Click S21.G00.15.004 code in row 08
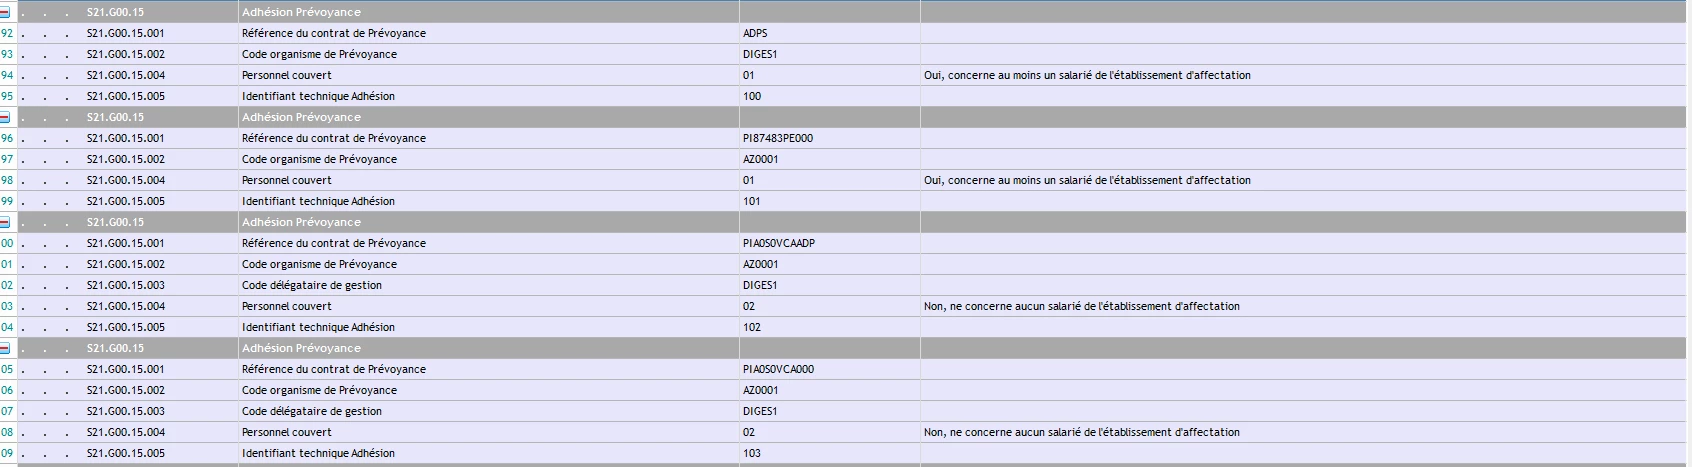 click(x=126, y=432)
